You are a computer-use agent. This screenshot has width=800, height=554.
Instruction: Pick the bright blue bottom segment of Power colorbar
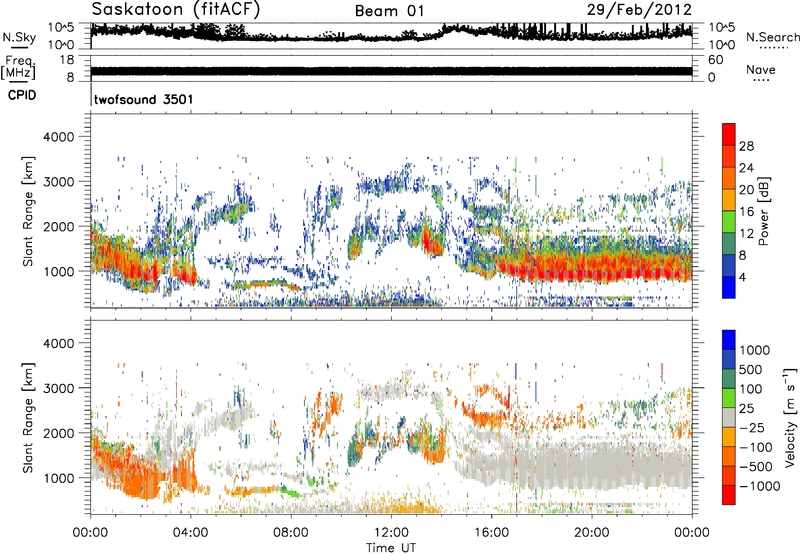pos(729,287)
